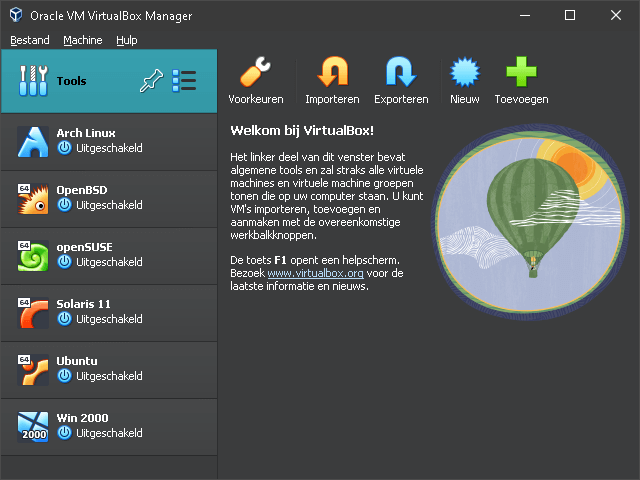Click the Exporteren label text
The height and width of the screenshot is (480, 640).
pos(401,99)
